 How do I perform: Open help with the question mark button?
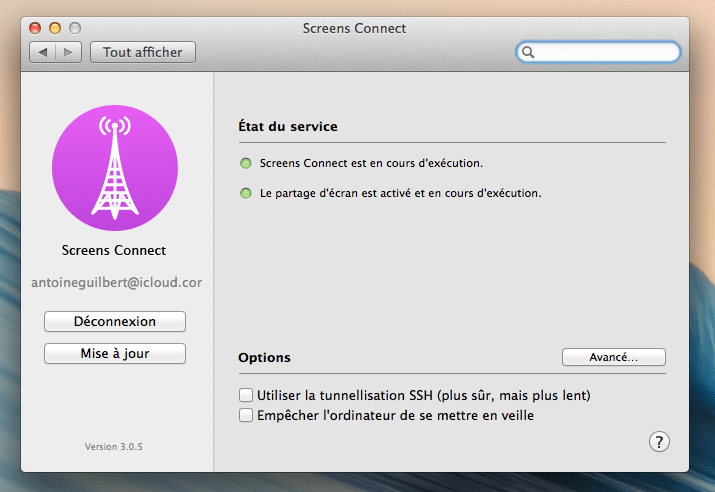point(659,441)
